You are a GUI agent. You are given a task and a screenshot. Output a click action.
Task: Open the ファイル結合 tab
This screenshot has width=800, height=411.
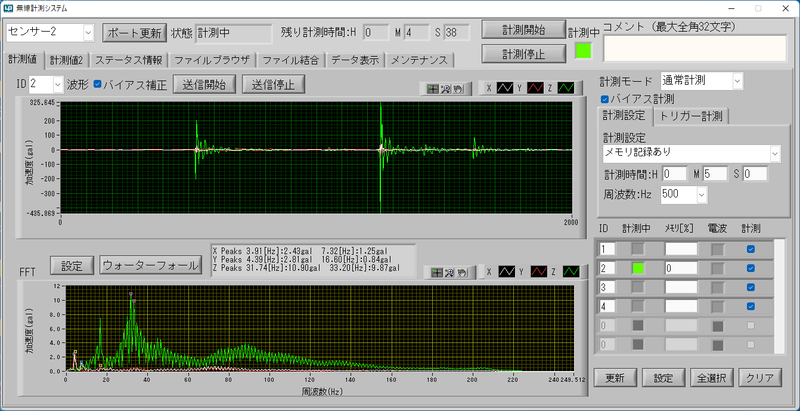tap(291, 60)
